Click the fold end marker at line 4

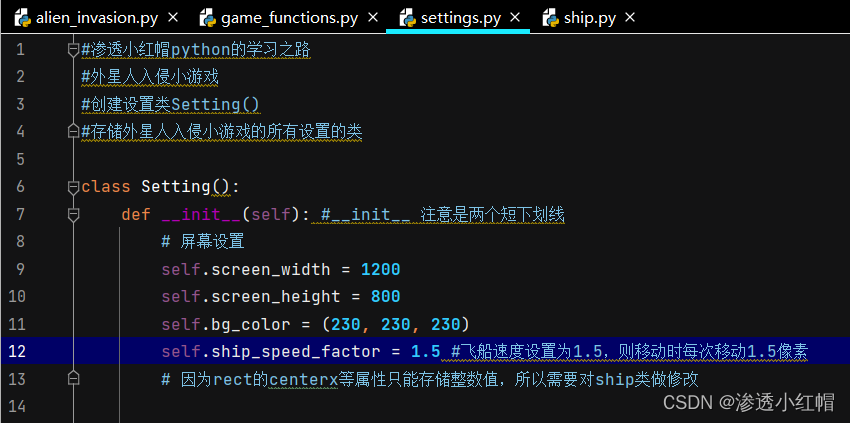[x=73, y=131]
